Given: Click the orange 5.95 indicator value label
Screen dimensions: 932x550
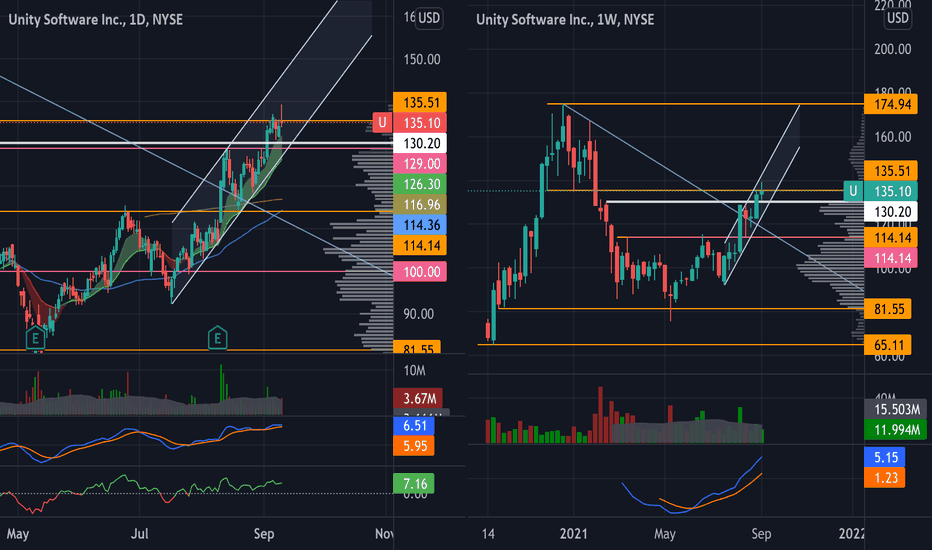Looking at the screenshot, I should [x=414, y=446].
